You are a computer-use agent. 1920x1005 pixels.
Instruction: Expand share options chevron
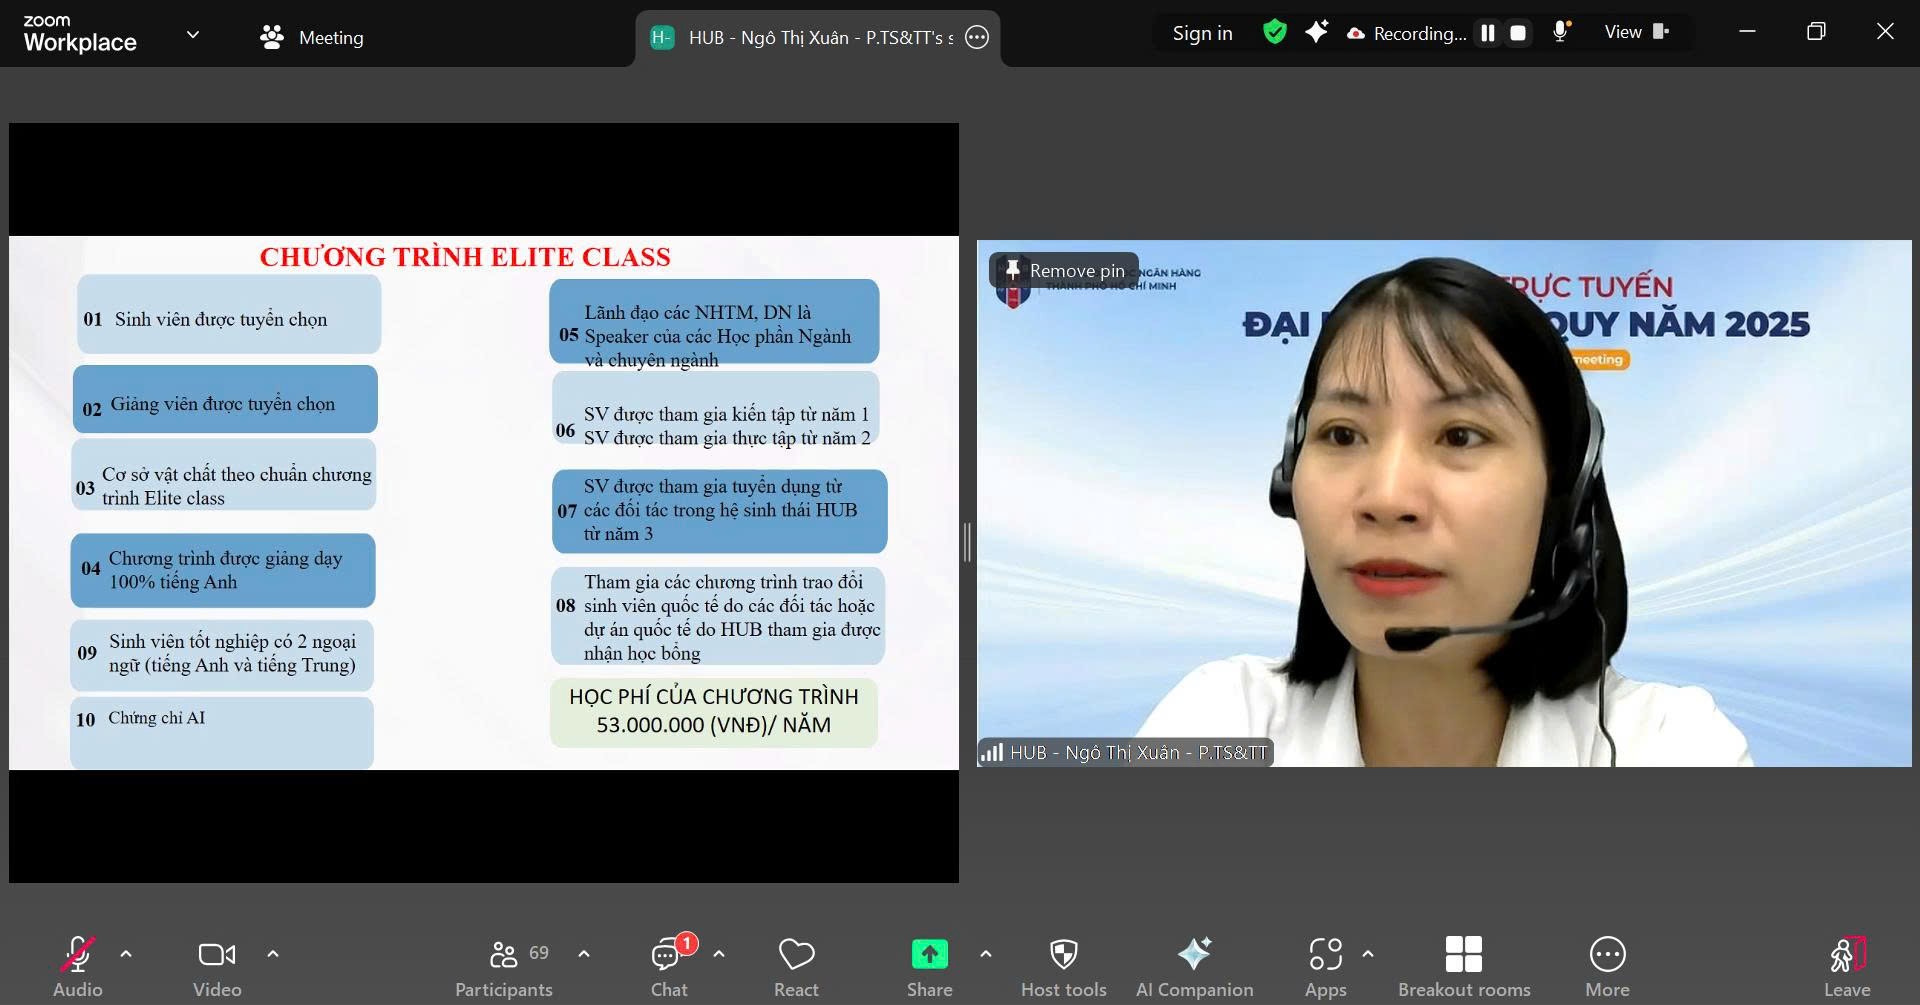click(986, 954)
